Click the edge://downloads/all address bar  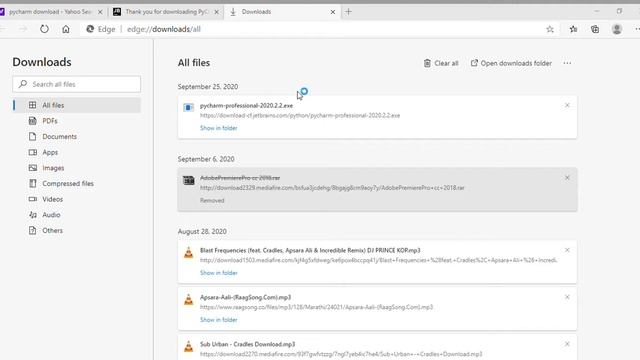164,29
